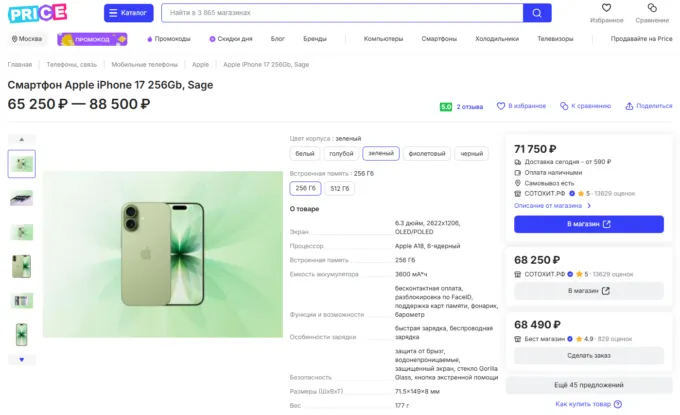
Task: Click help question icon by Как купить
Action: tap(618, 404)
